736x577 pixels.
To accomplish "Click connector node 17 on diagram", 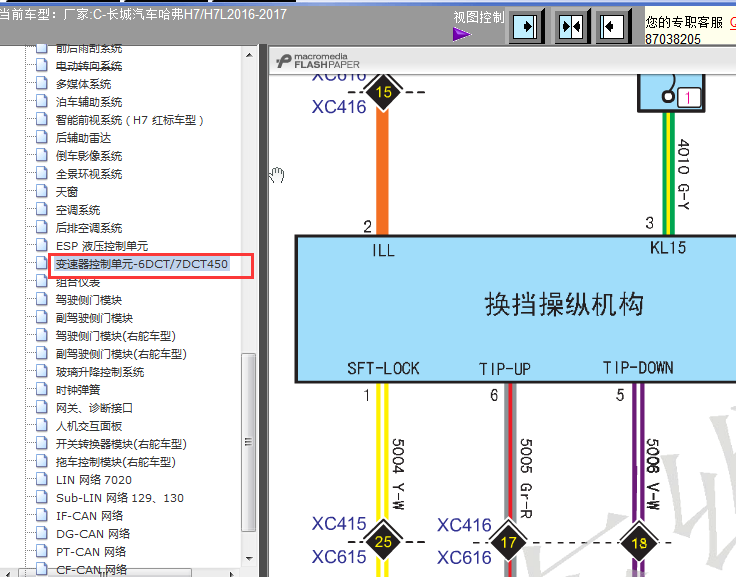I will [x=508, y=543].
